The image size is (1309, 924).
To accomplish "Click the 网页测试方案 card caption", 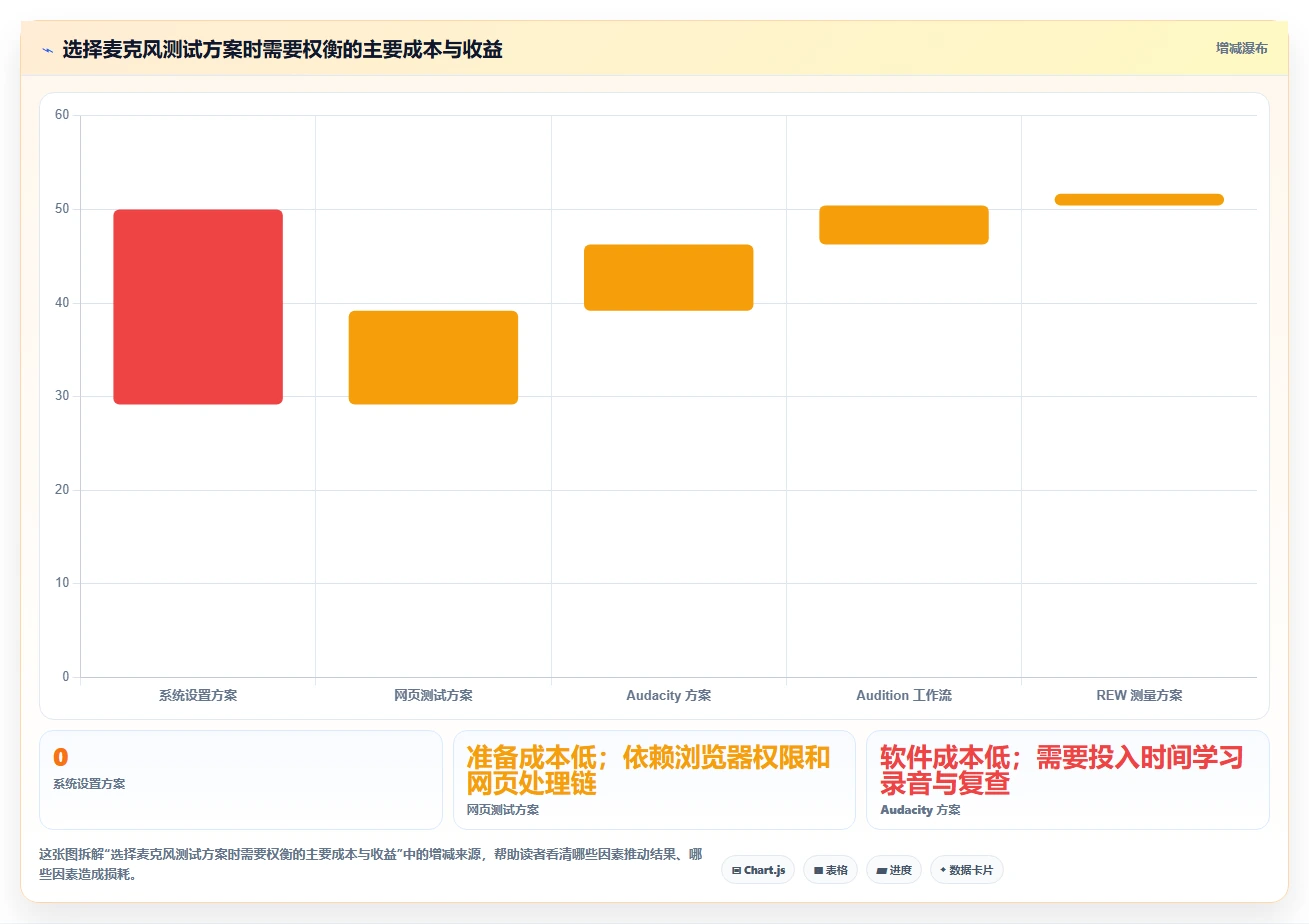I will 503,810.
